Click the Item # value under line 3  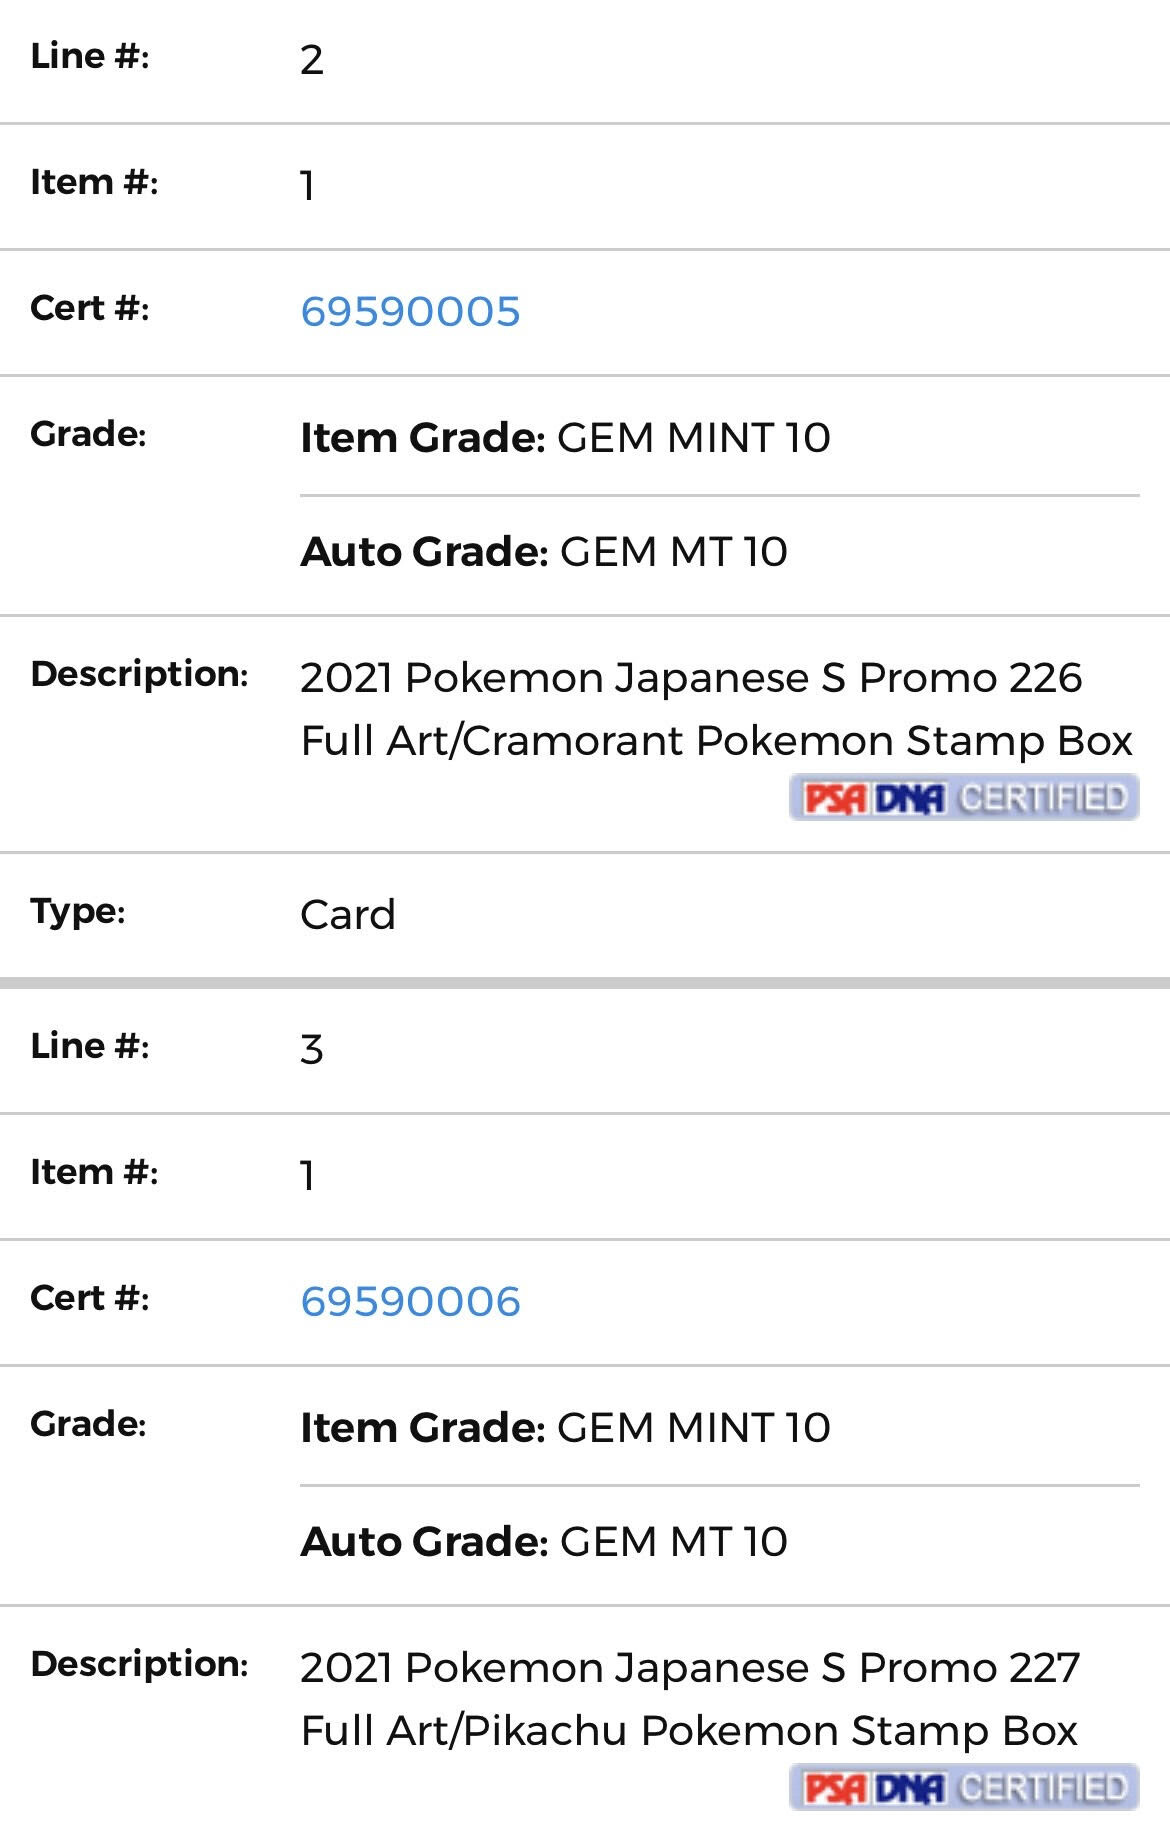click(x=308, y=1176)
